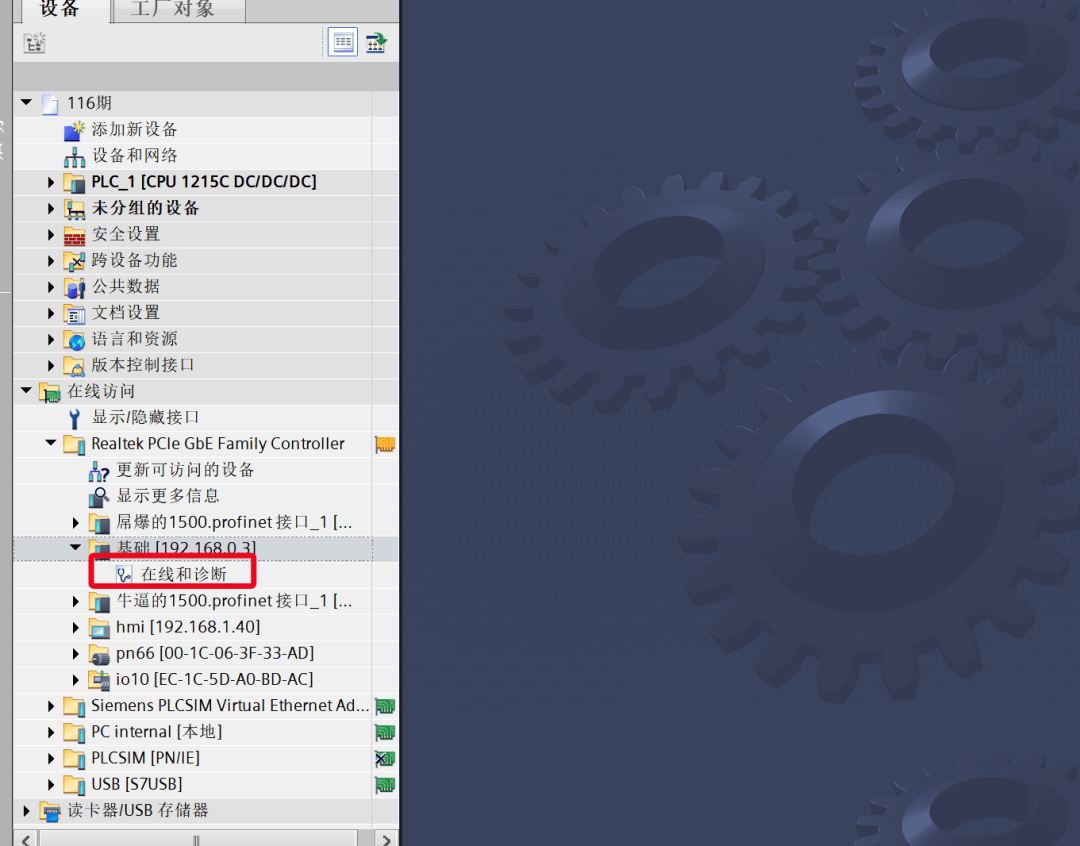
Task: Collapse Realtek PCIe GbE Family Controller
Action: coord(51,443)
